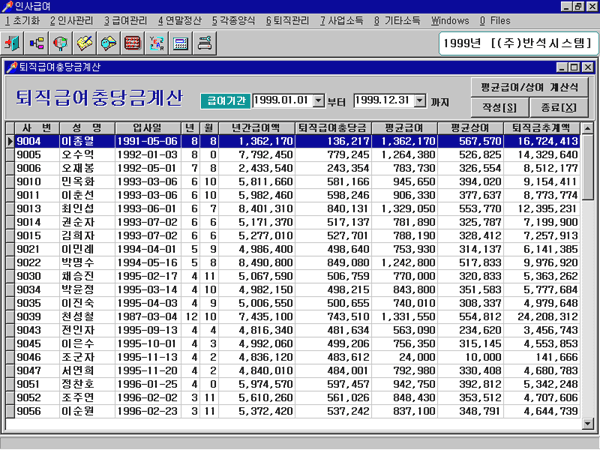Click the table scrollbar down arrow
Image resolution: width=600 pixels, height=450 pixels.
pyautogui.click(x=587, y=424)
